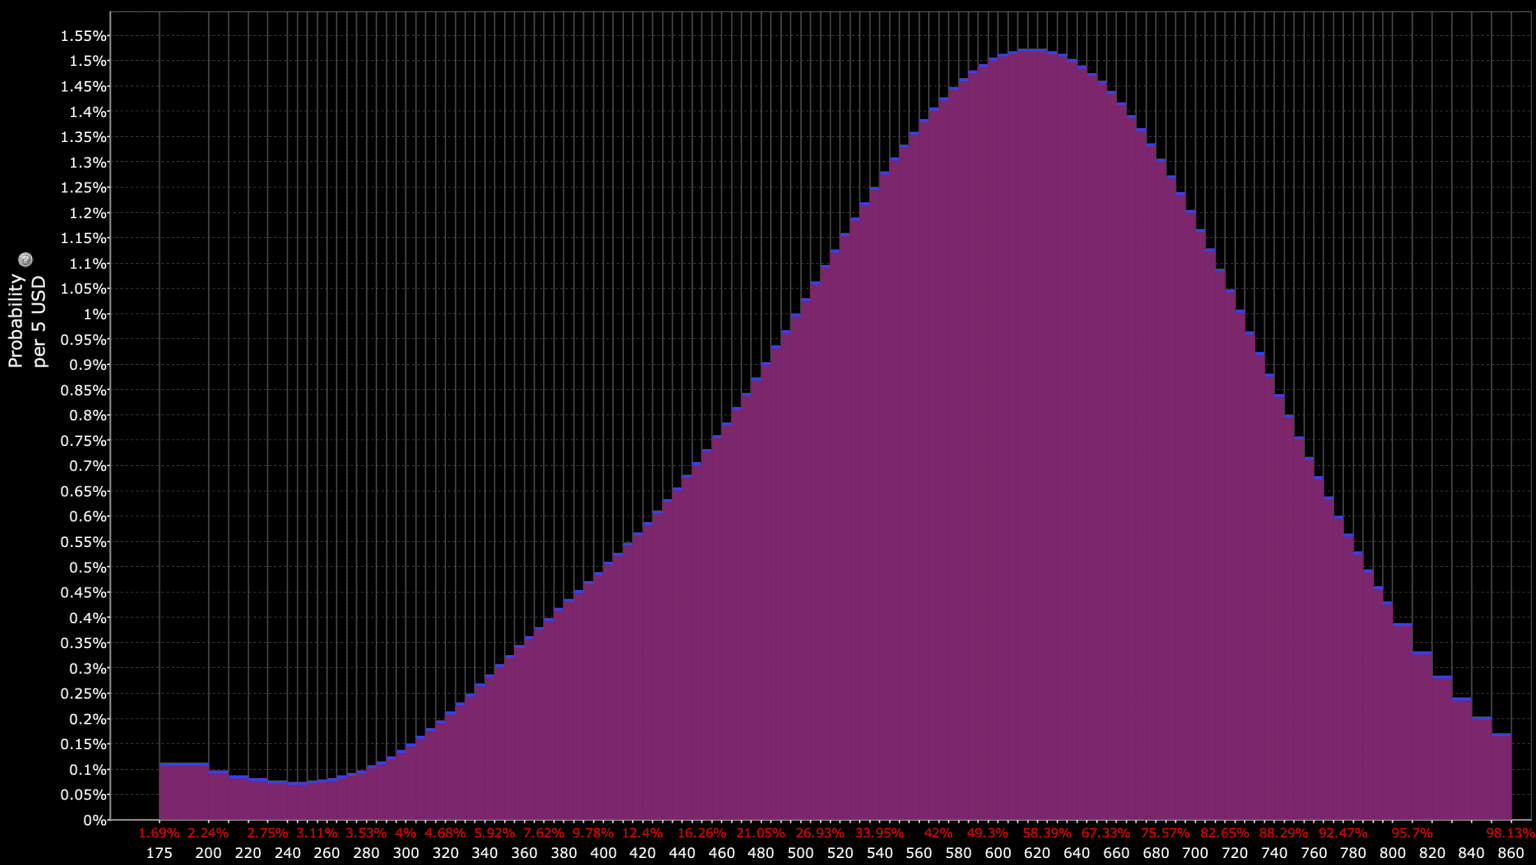Click the 400 price label on x-axis
This screenshot has height=865, width=1536.
pyautogui.click(x=603, y=853)
